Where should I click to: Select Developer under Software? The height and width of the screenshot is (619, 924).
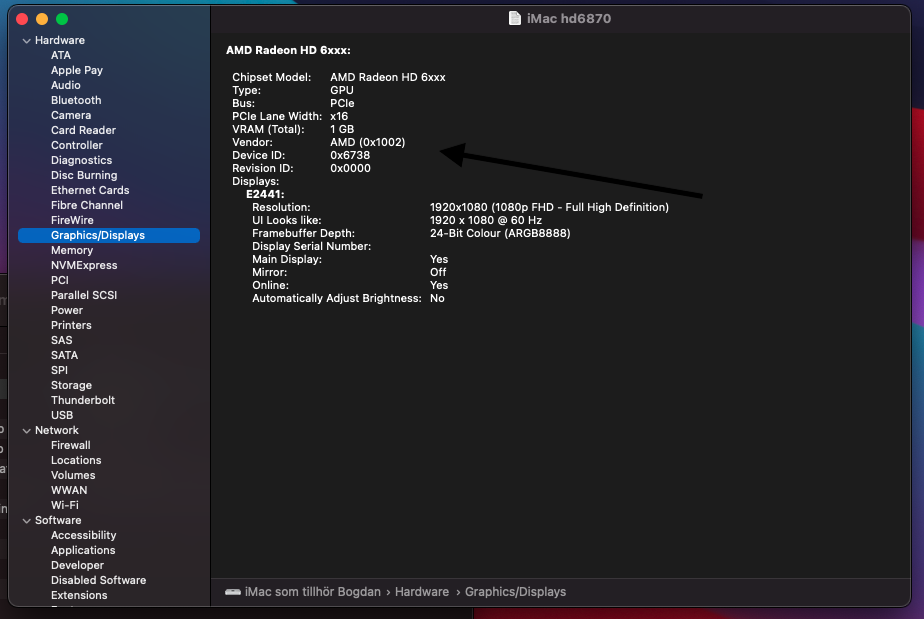point(77,565)
